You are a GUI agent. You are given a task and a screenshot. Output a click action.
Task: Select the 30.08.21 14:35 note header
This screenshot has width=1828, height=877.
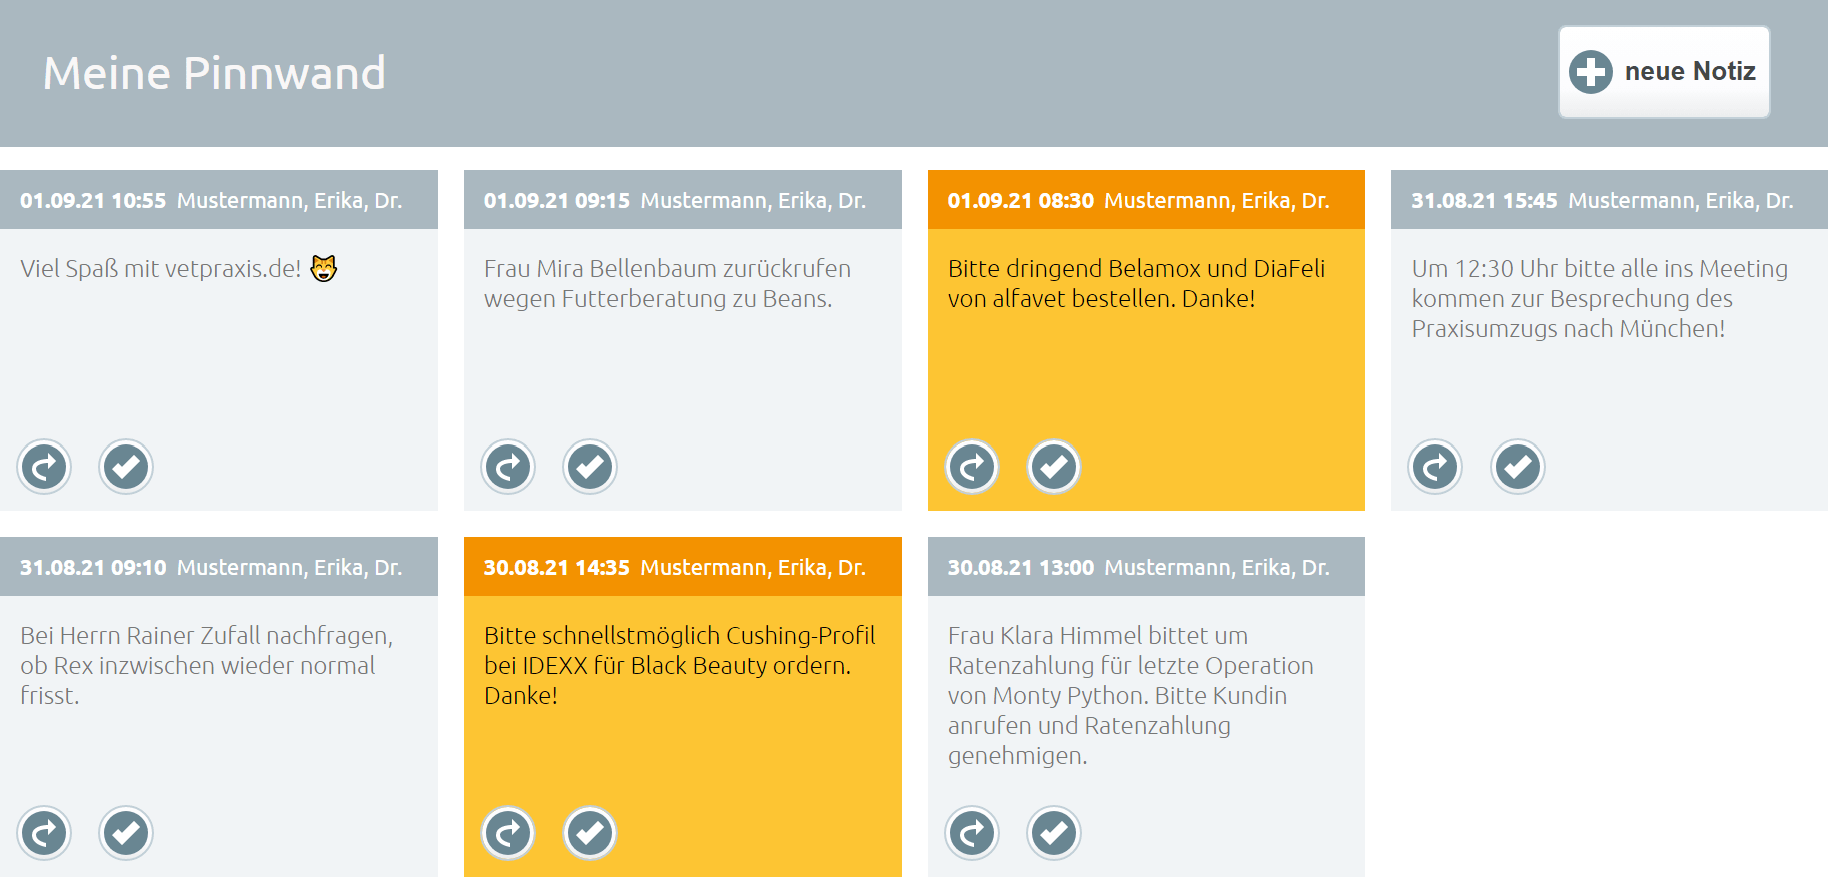683,567
